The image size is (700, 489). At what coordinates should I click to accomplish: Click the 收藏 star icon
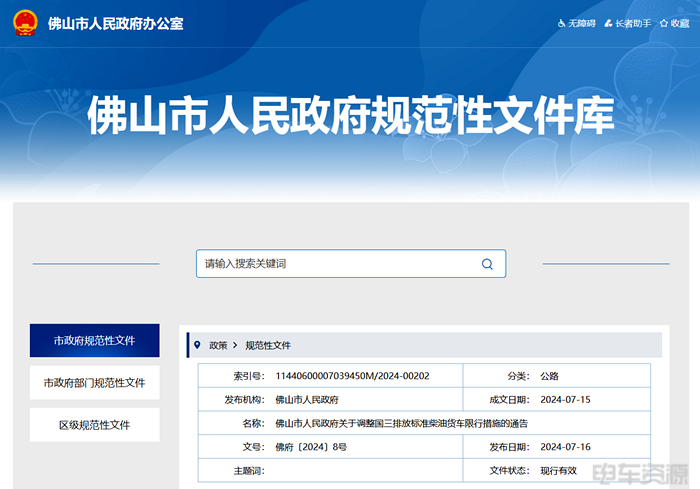point(664,22)
